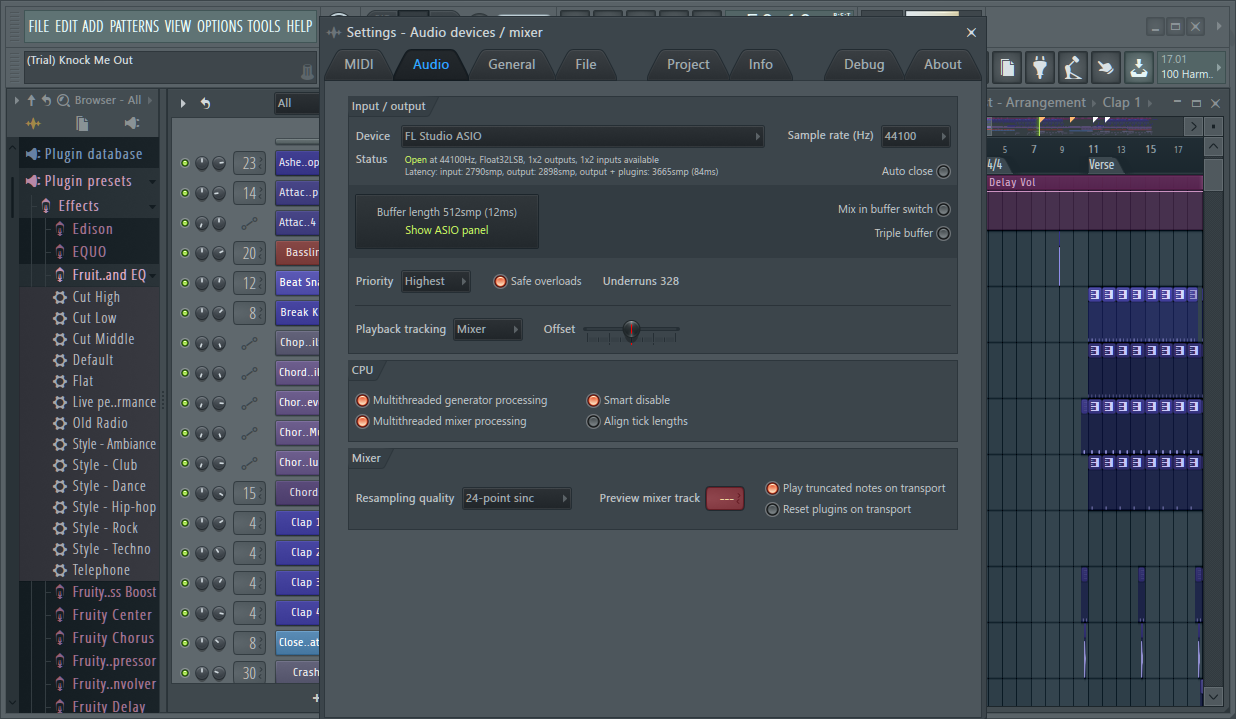This screenshot has height=719, width=1236.
Task: Close the Settings window with X
Action: coord(971,32)
